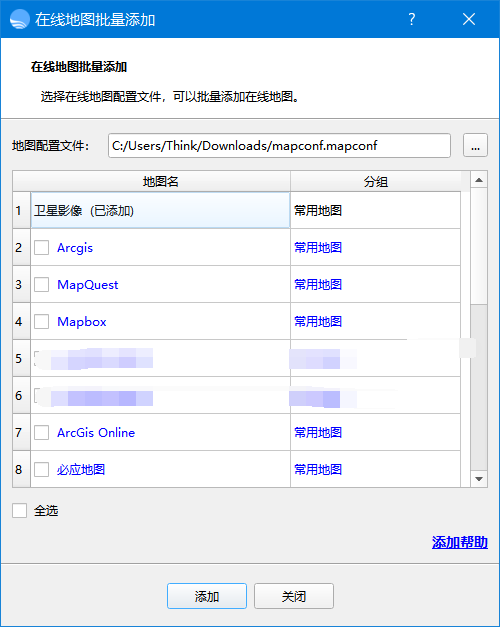Click the 地图名 column header
This screenshot has width=500, height=627.
pos(160,182)
